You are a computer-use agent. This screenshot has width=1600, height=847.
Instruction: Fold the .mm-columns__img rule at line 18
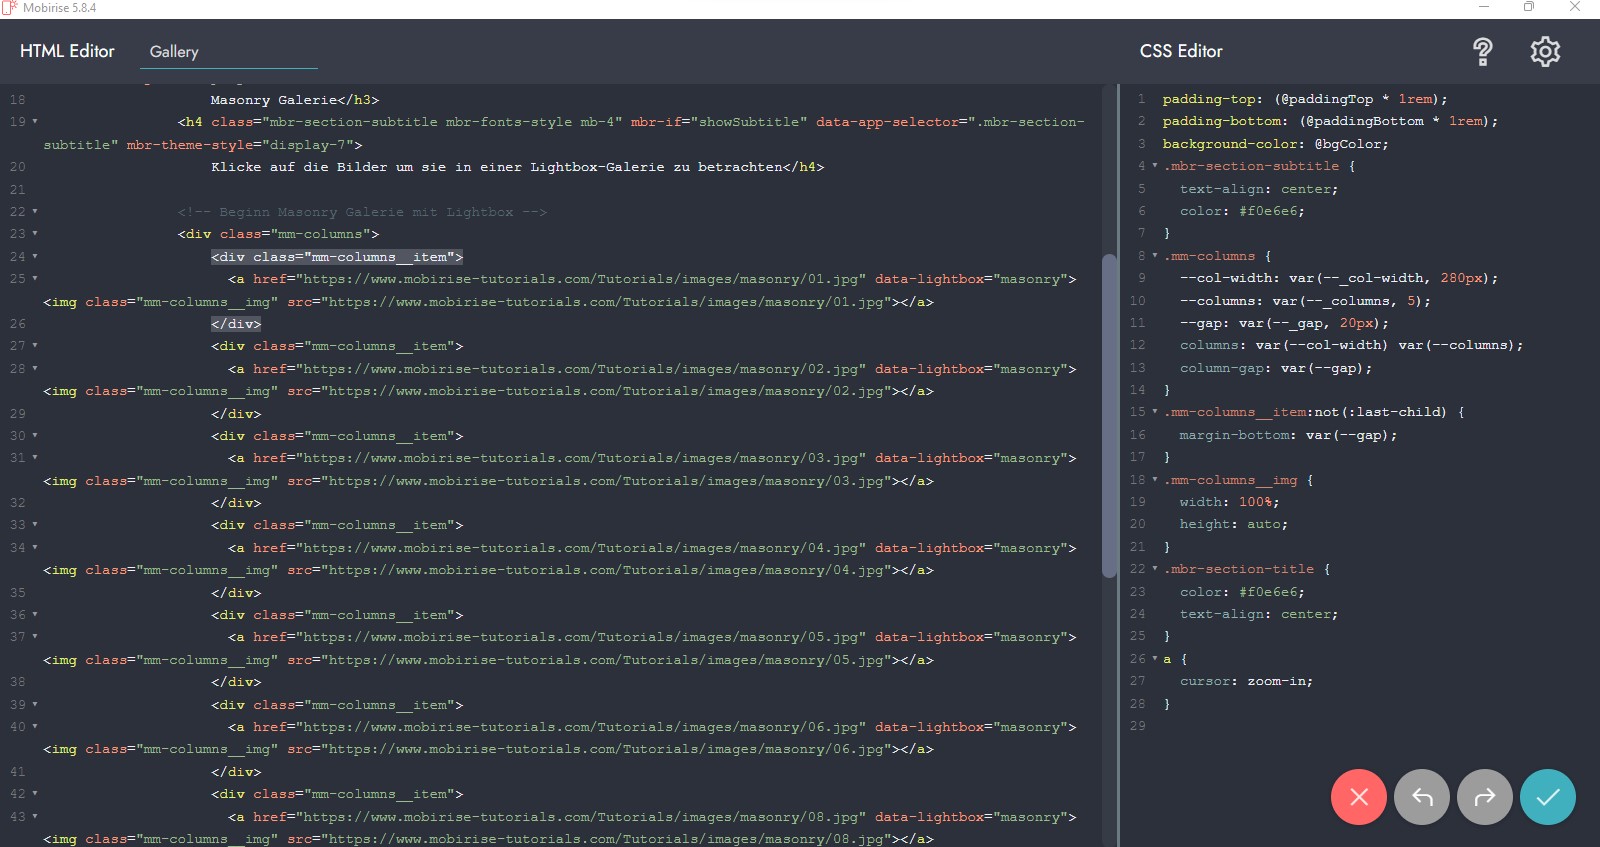click(1155, 480)
